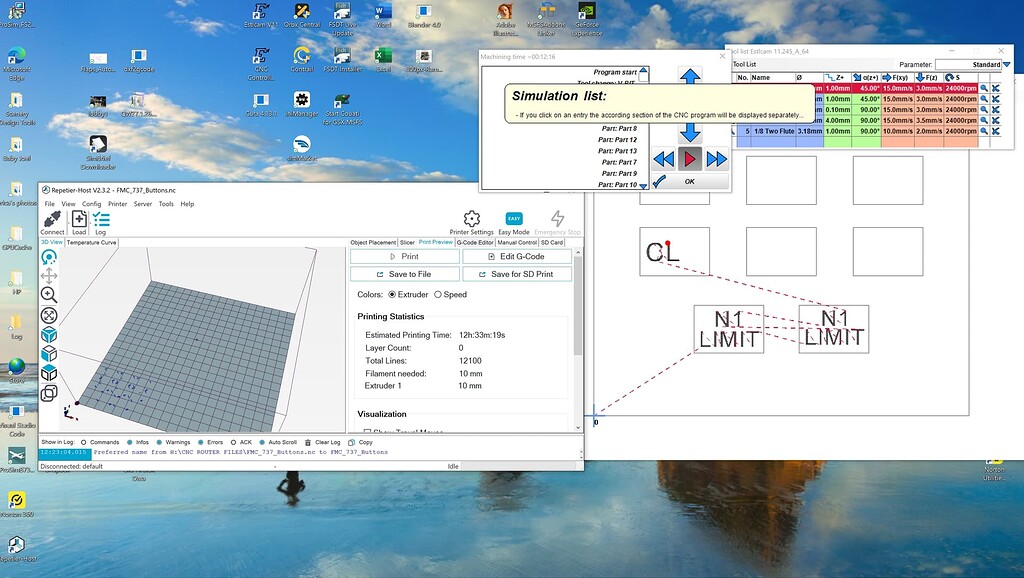Open Printer Settings gear icon
The image size is (1024, 578).
(x=471, y=219)
